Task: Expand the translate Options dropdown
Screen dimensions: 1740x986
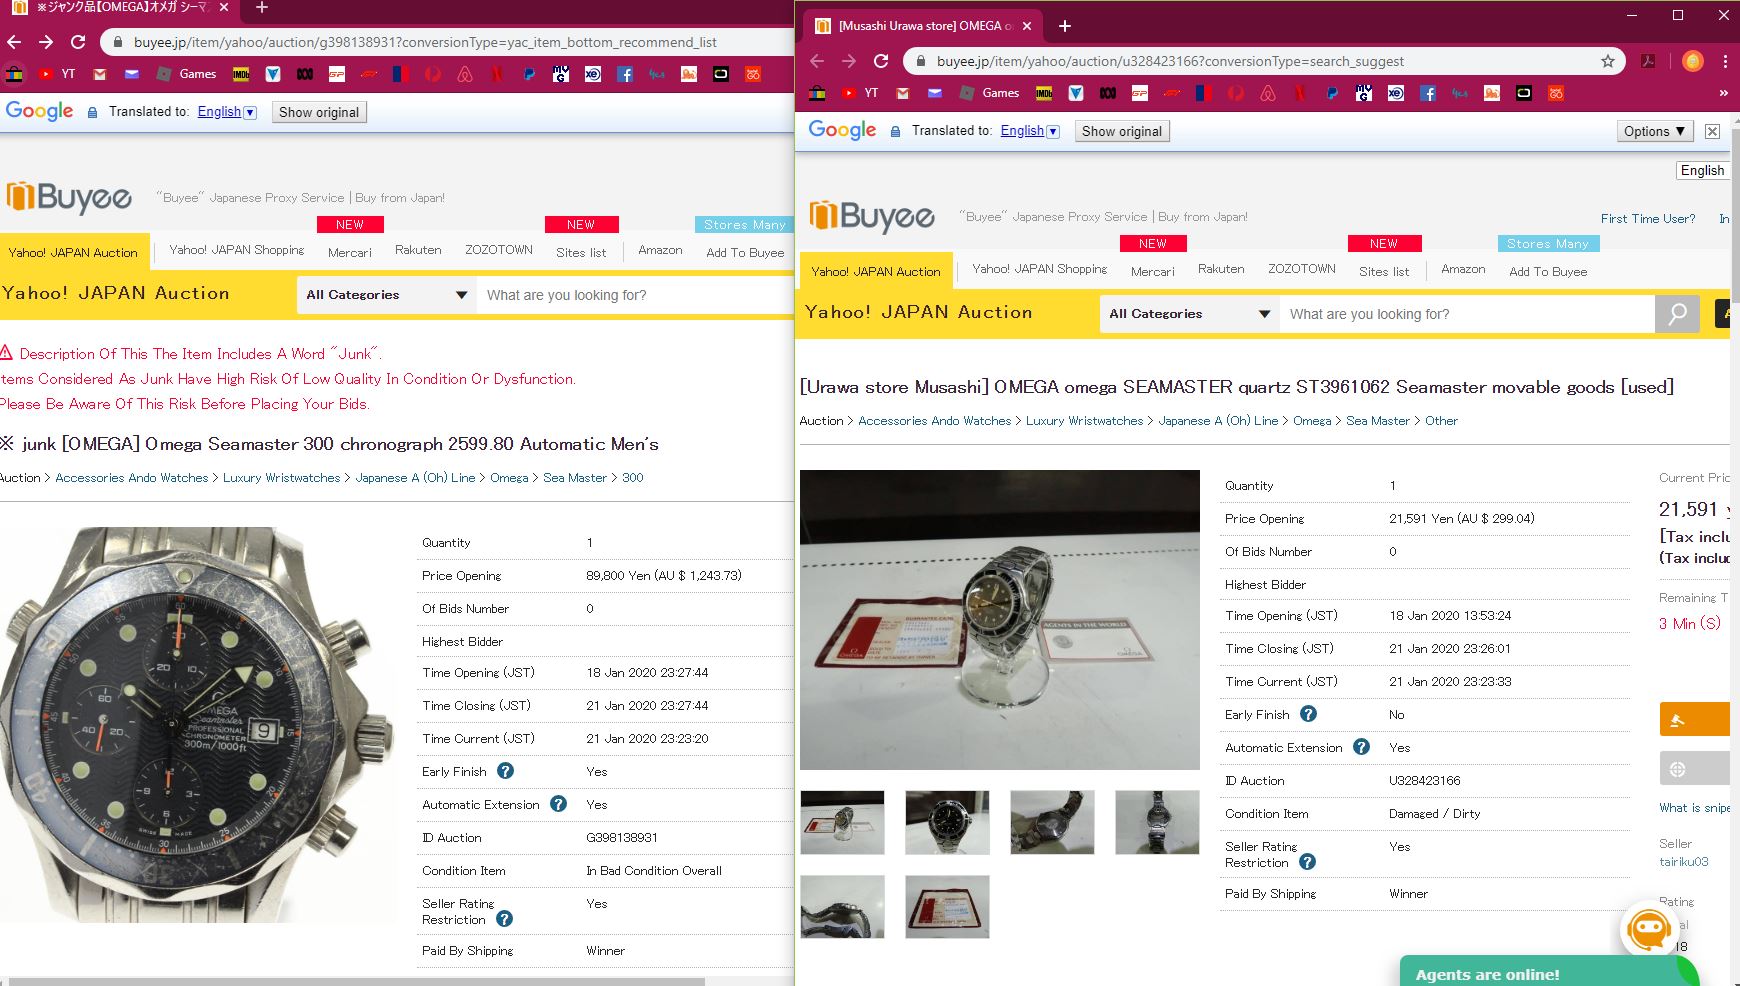Action: [1654, 131]
